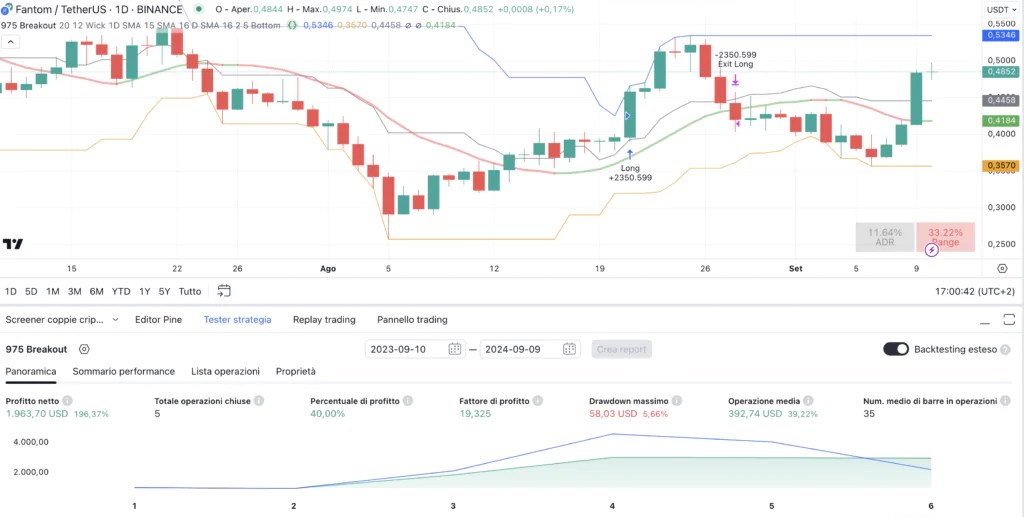Image resolution: width=1024 pixels, height=517 pixels.
Task: Open the go-to-date calendar icon
Action: coord(224,290)
